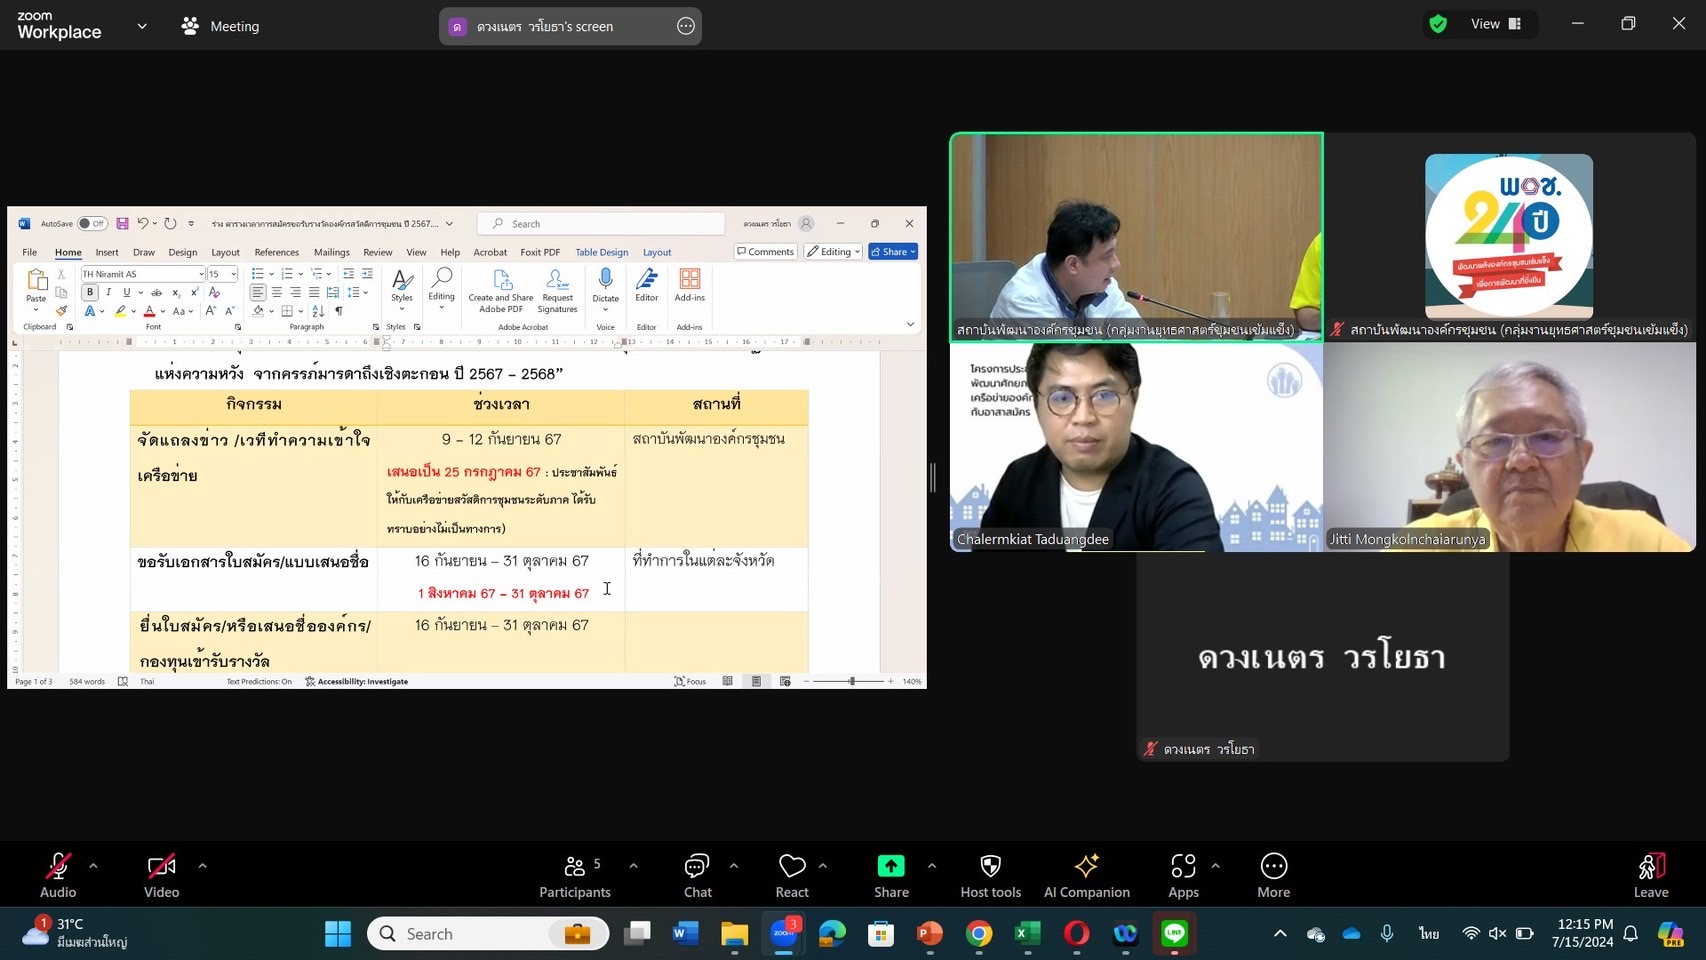Click the Word zoom level slider
Screen dimensions: 1706x960
(x=851, y=681)
